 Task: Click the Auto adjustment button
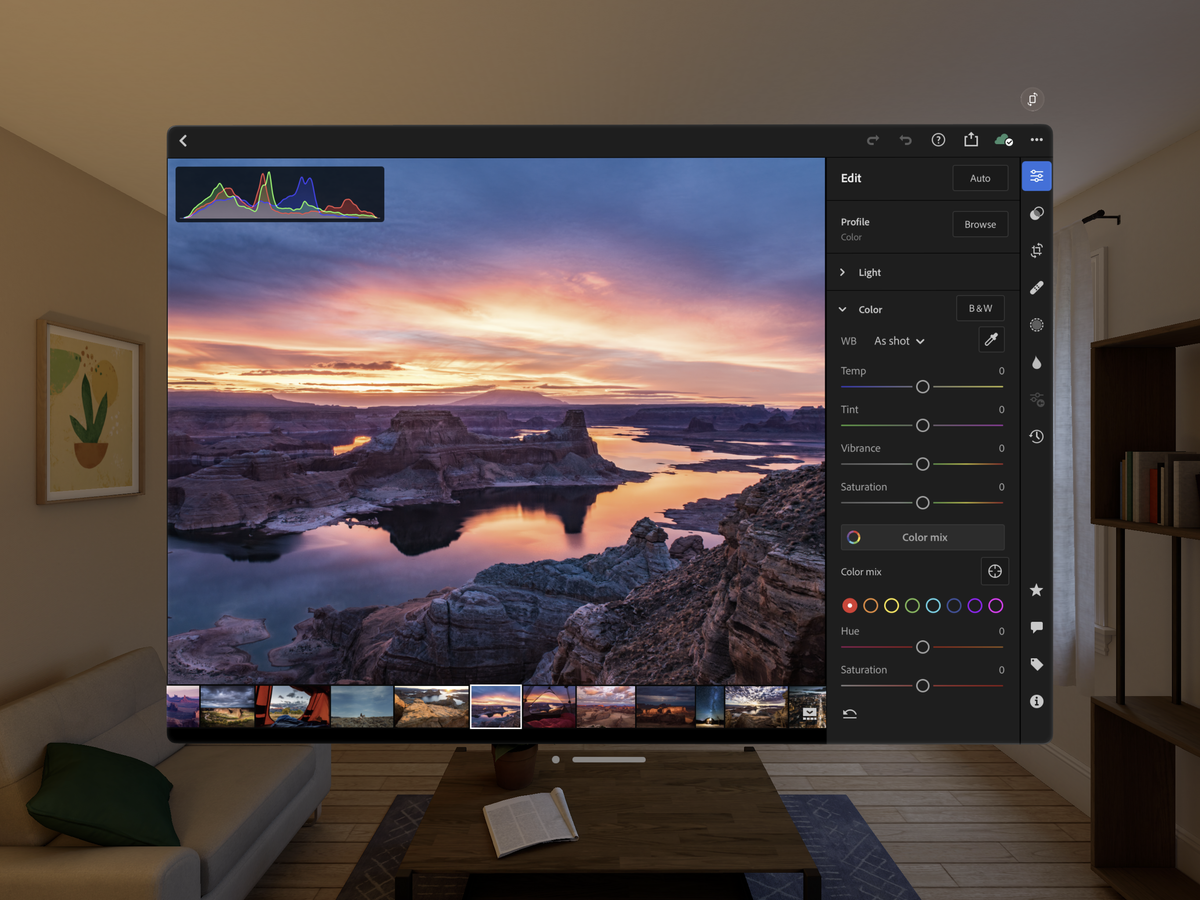click(980, 177)
